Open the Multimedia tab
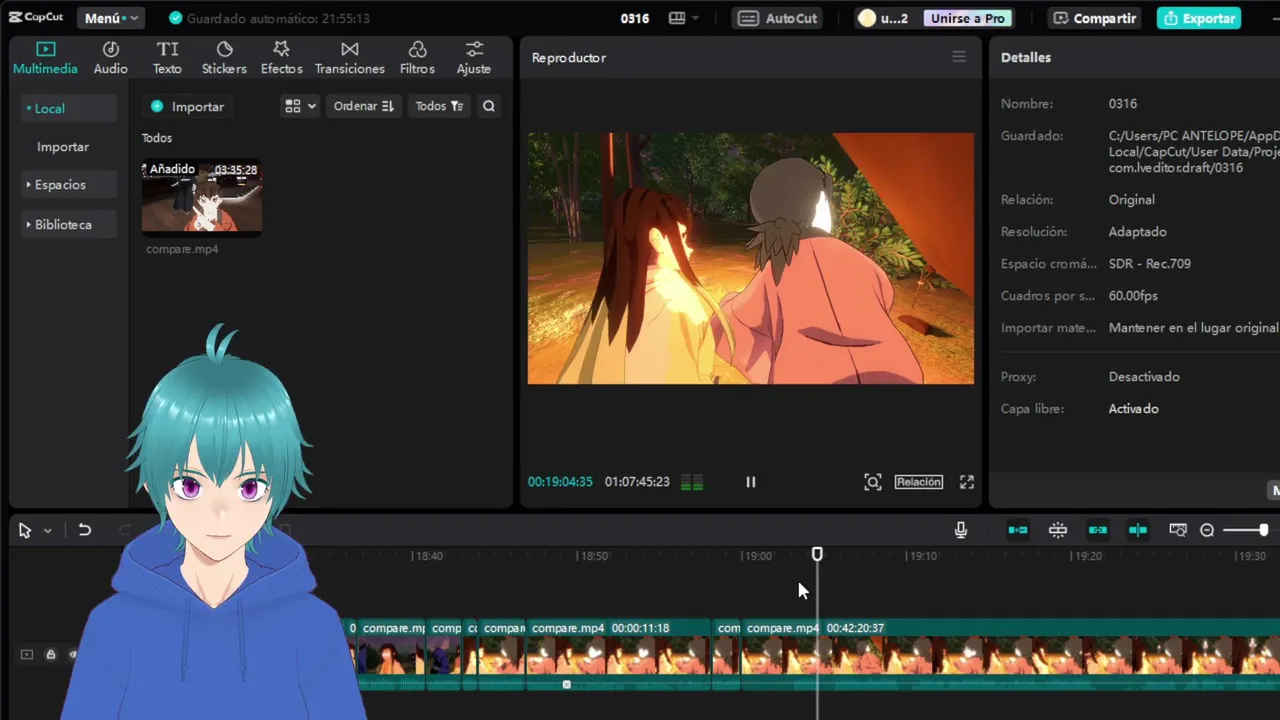The width and height of the screenshot is (1280, 720). coord(45,58)
